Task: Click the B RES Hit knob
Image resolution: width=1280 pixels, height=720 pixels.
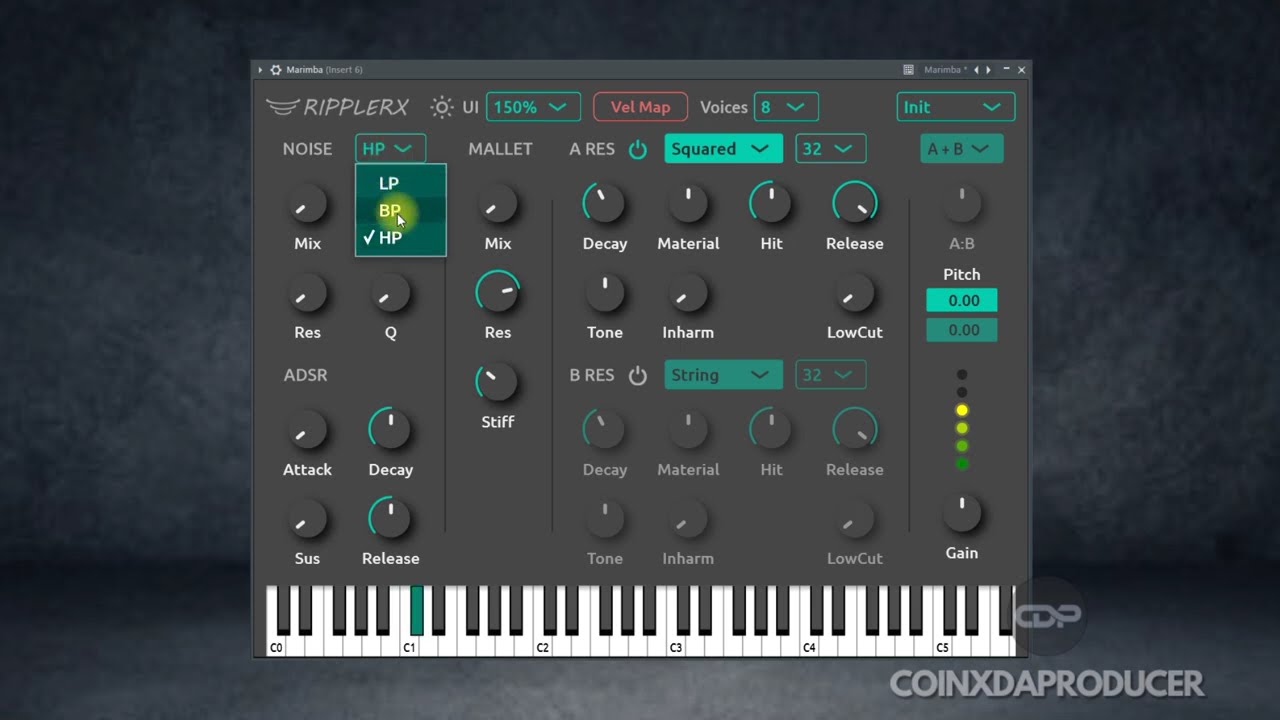Action: coord(771,430)
